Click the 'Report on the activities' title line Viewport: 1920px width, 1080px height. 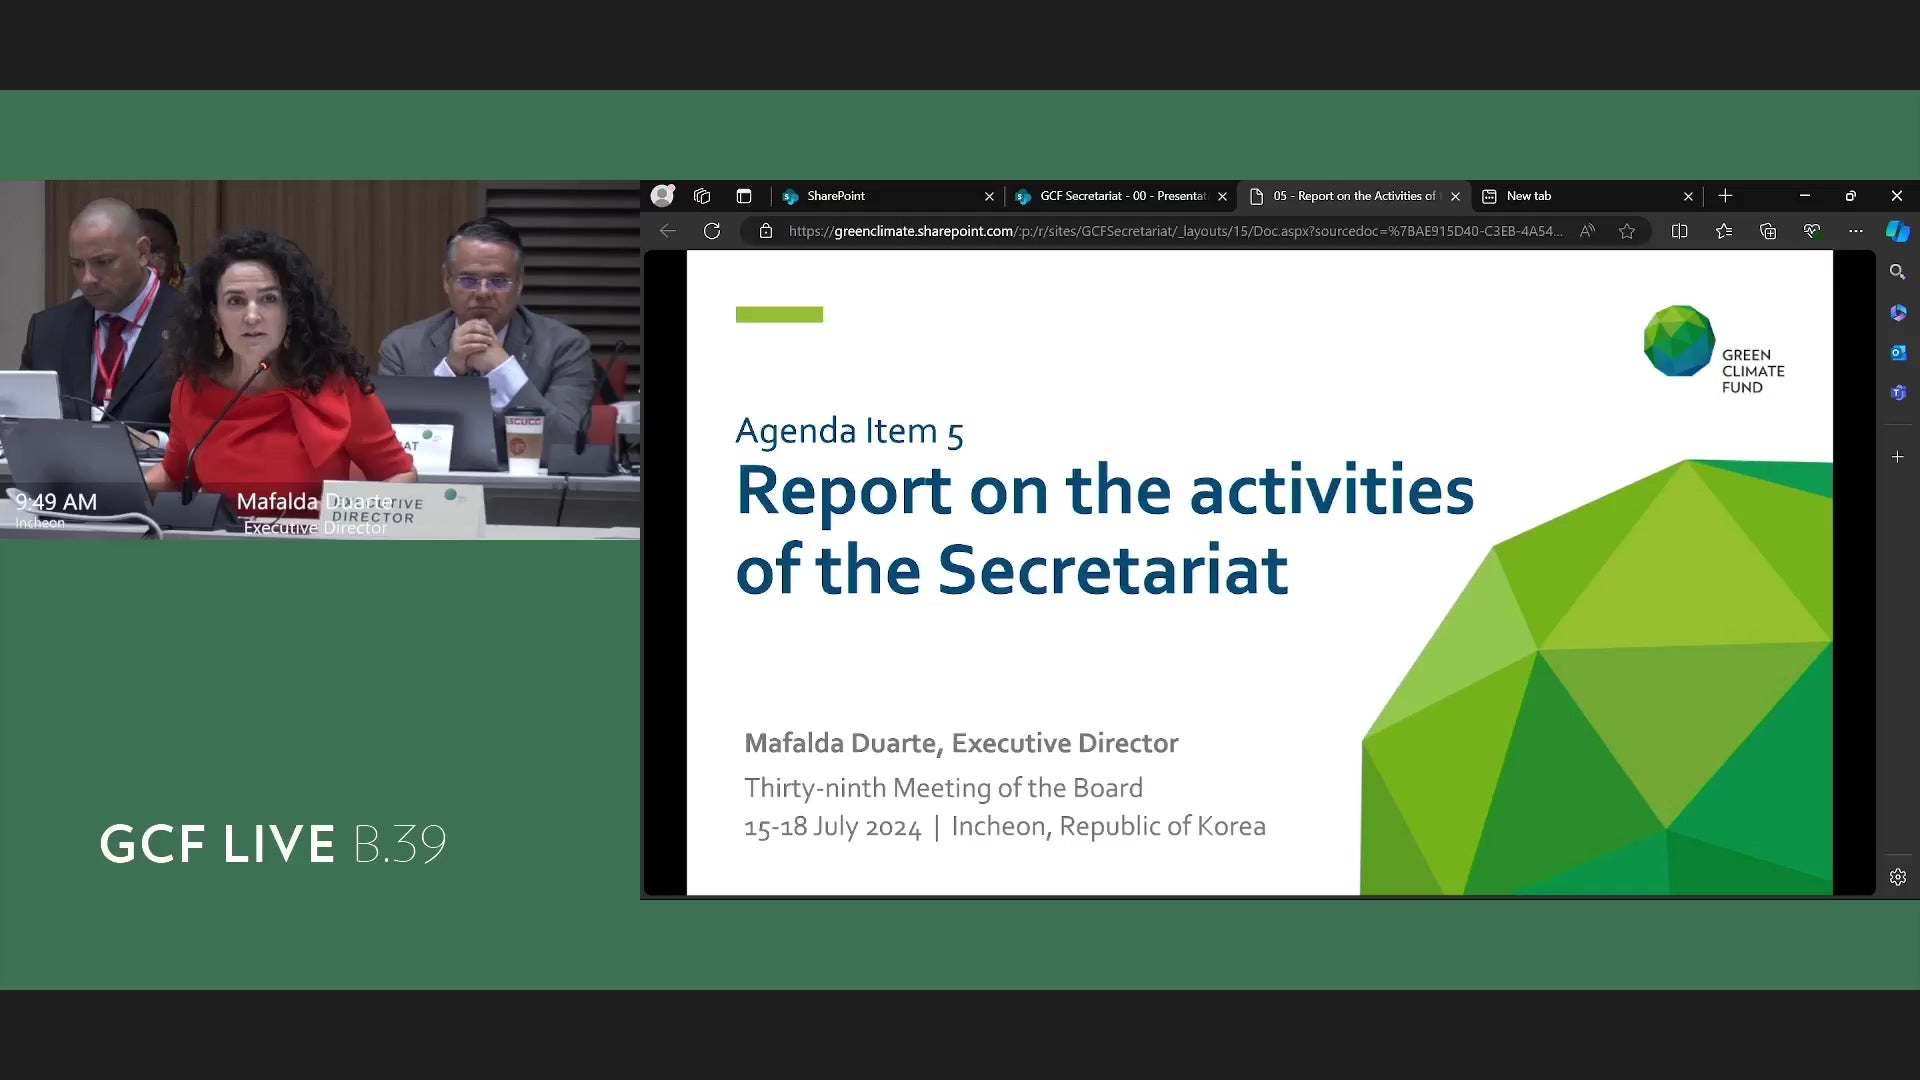point(1105,491)
